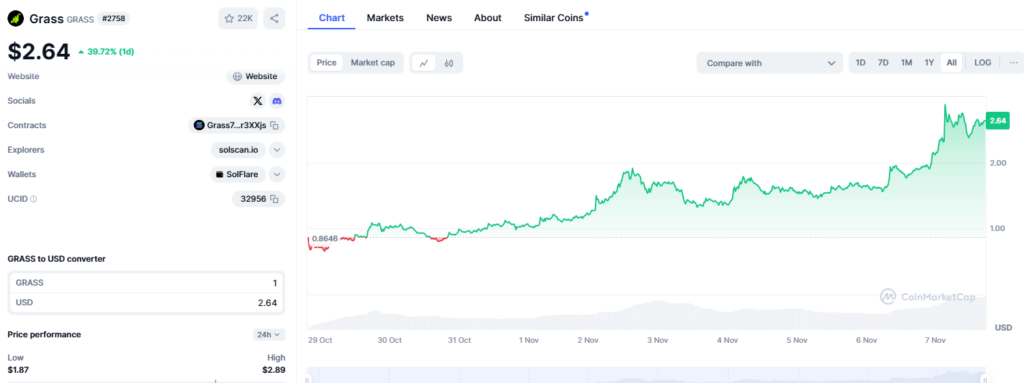Image resolution: width=1024 pixels, height=383 pixels.
Task: Set chart range to 1M
Action: [906, 63]
